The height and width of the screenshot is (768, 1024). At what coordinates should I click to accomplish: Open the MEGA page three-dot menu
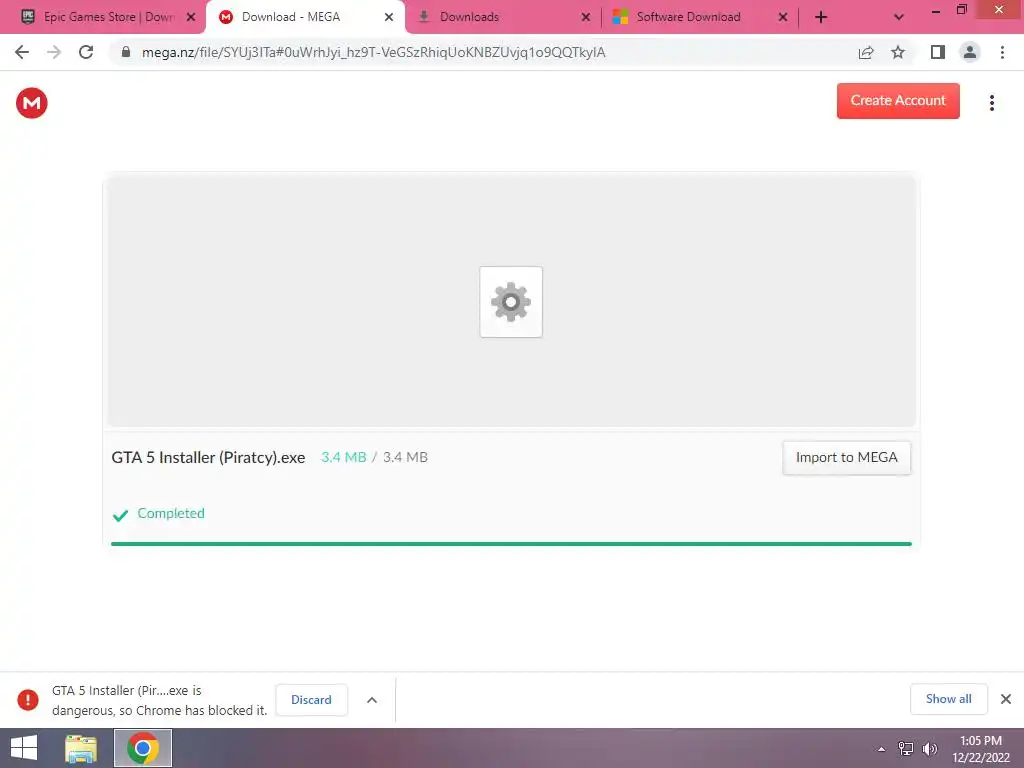991,103
